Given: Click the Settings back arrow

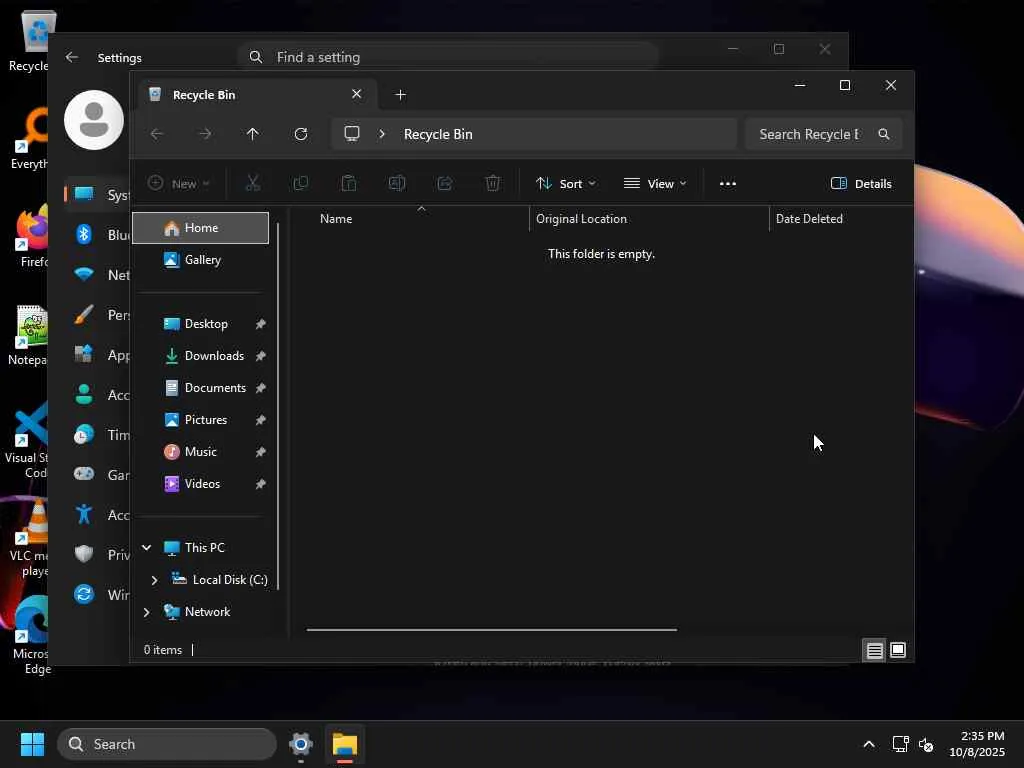Looking at the screenshot, I should (x=72, y=57).
